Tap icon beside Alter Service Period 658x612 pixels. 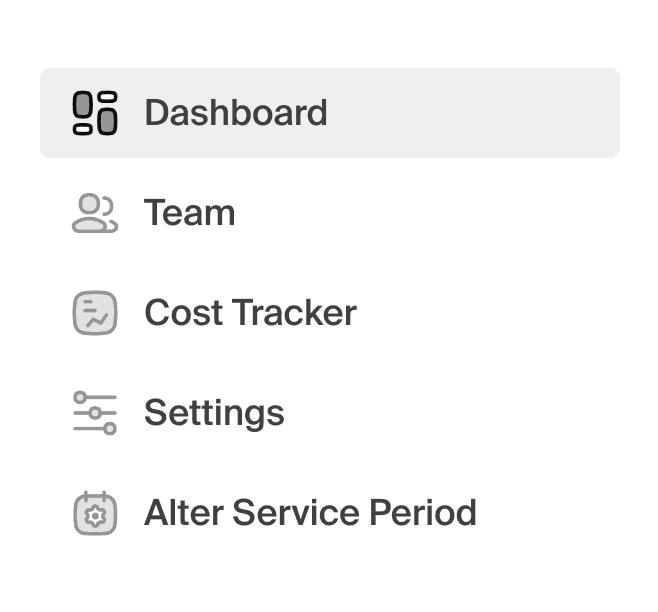point(95,513)
